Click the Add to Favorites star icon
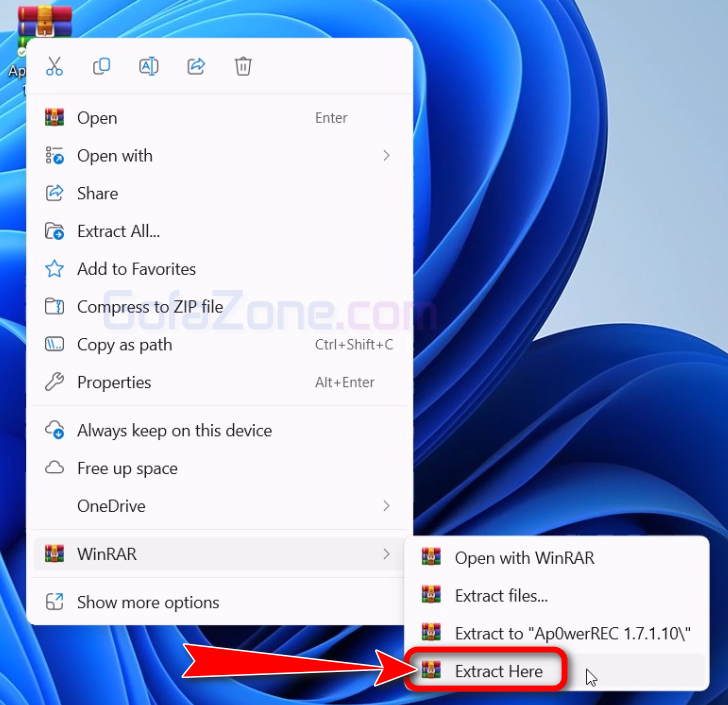The width and height of the screenshot is (728, 705). [x=55, y=269]
